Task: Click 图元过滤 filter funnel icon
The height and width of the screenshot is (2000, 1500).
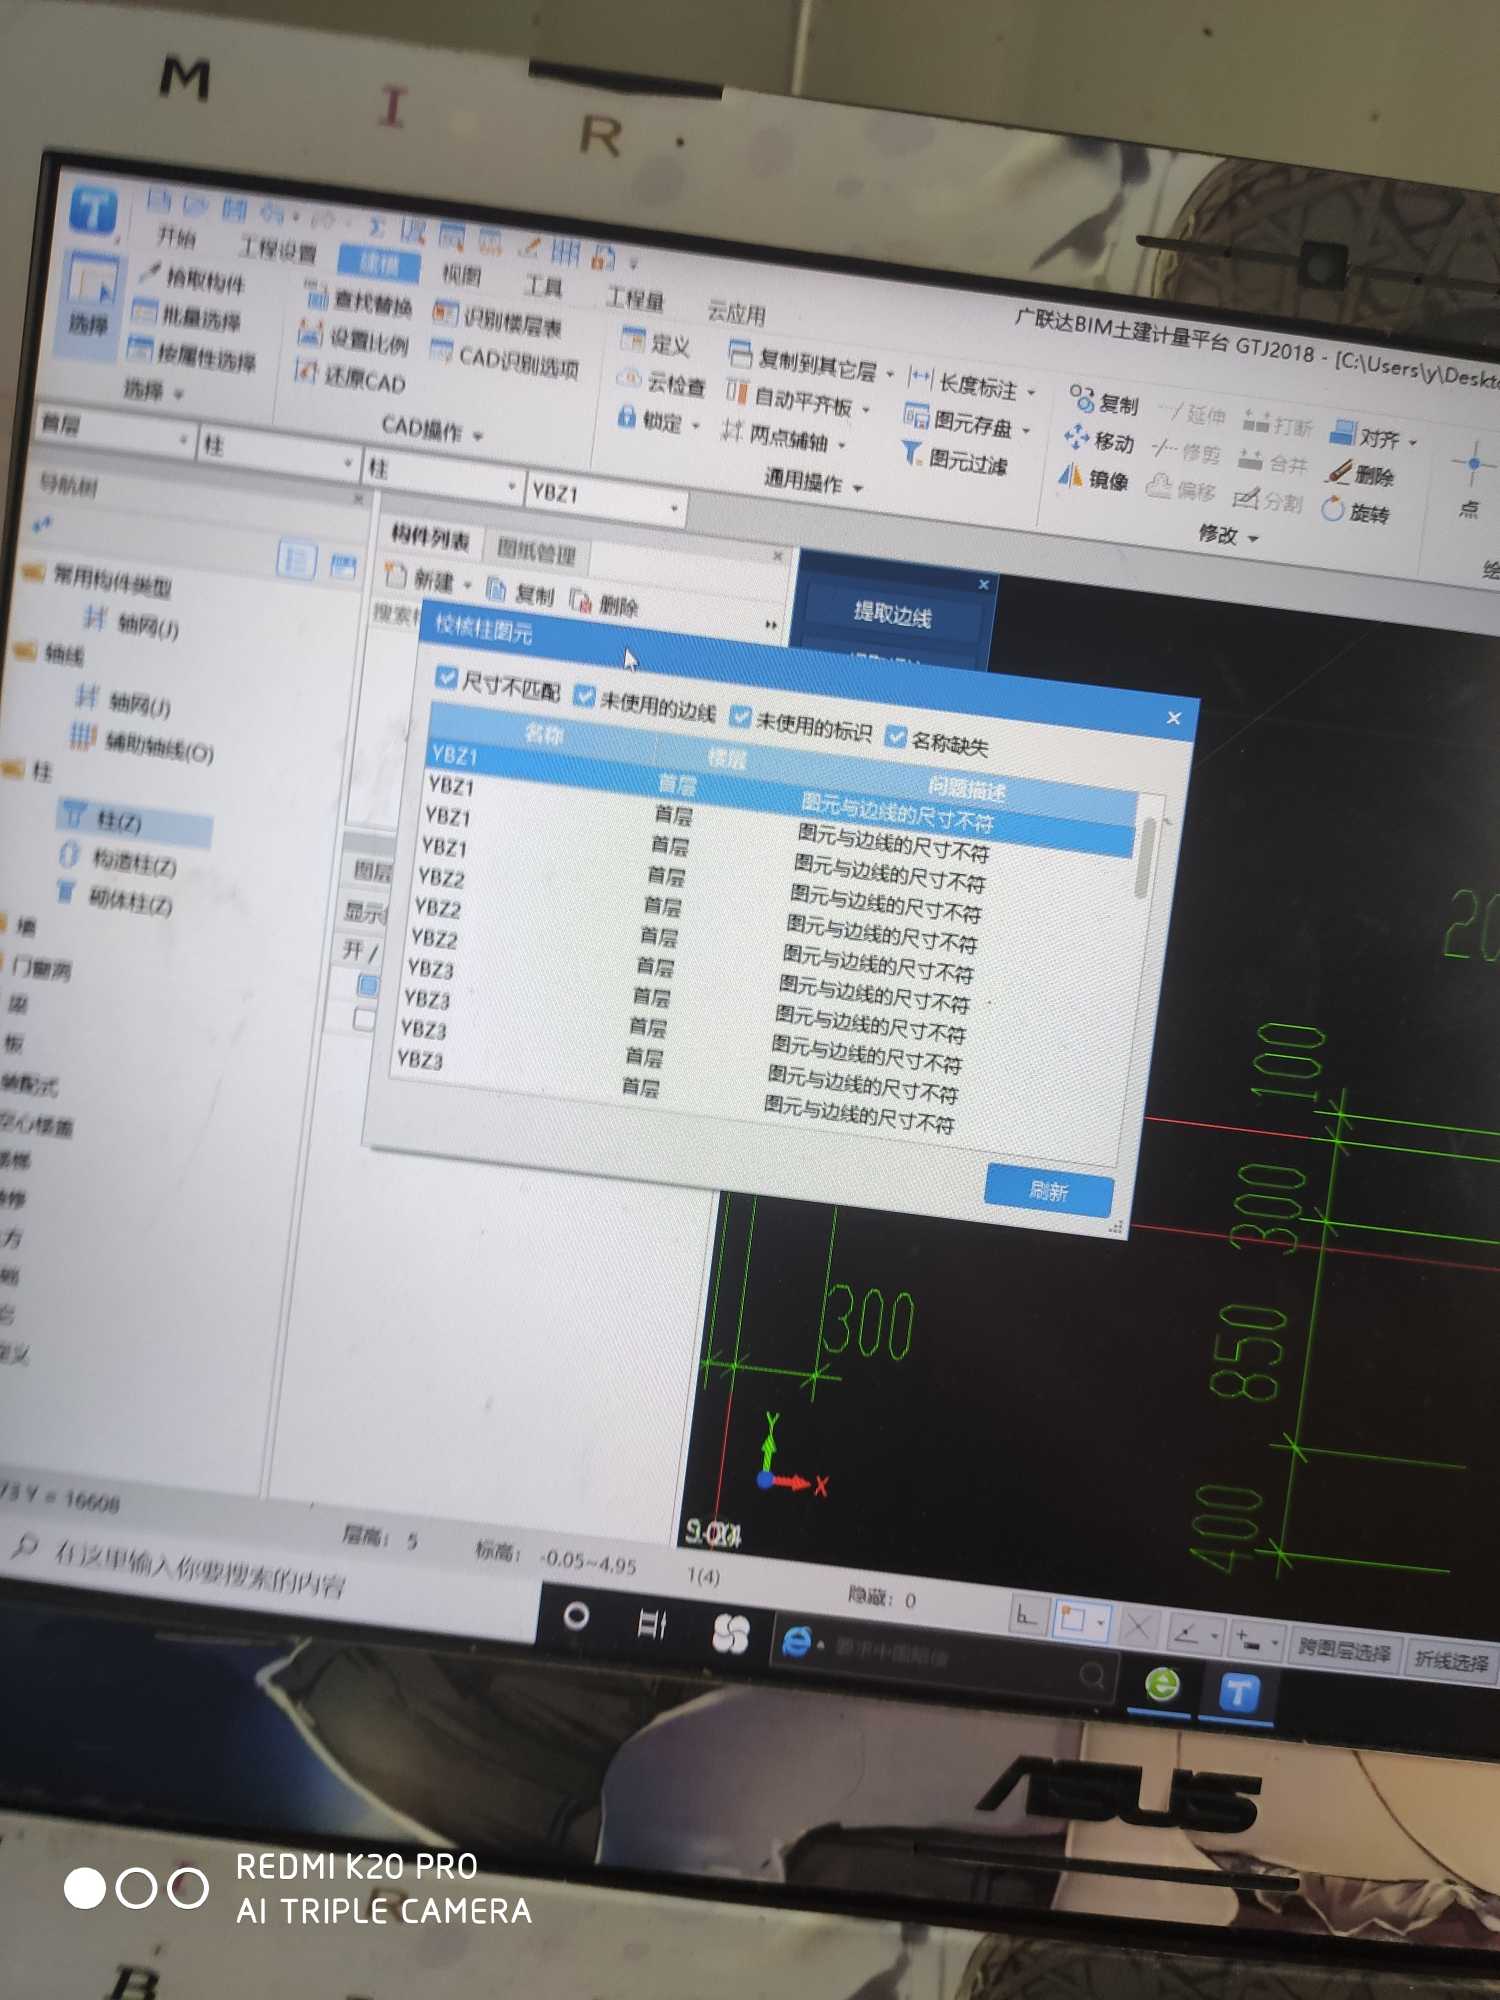Action: (912, 454)
